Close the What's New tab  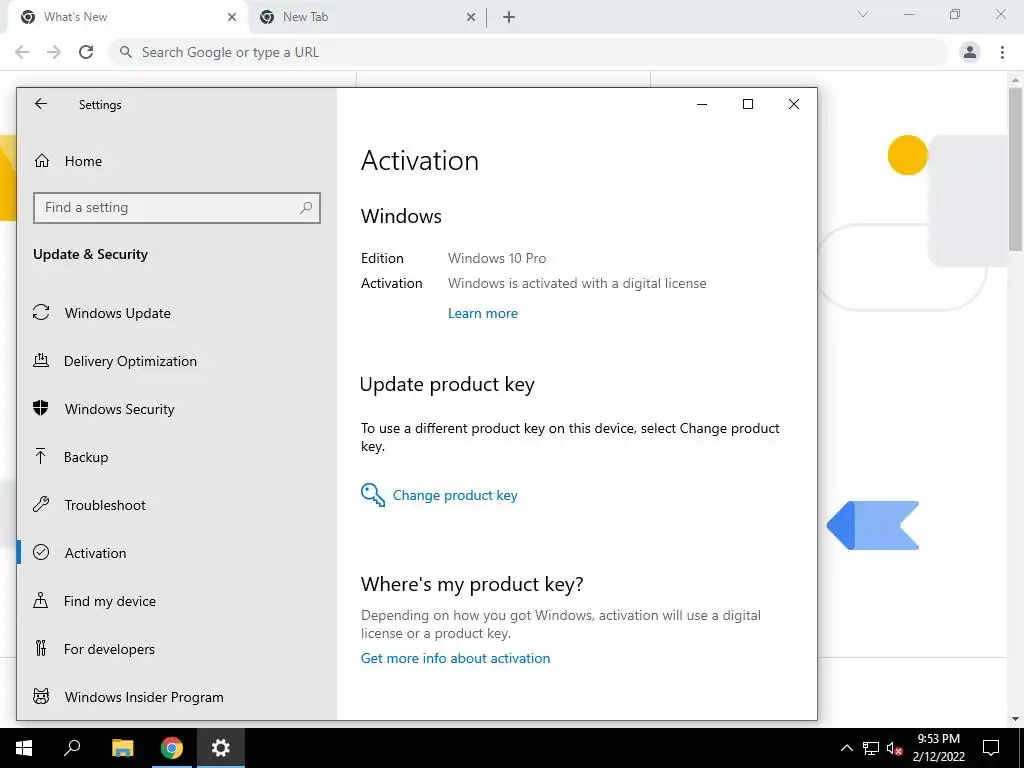pos(232,17)
